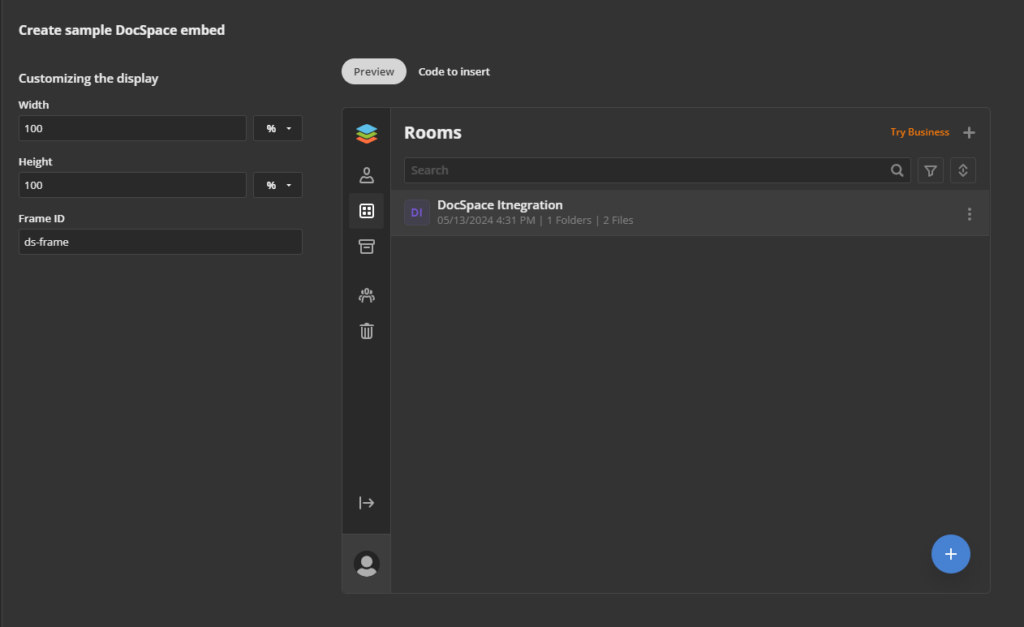Image resolution: width=1024 pixels, height=627 pixels.
Task: Click the Try Business link
Action: tap(919, 131)
